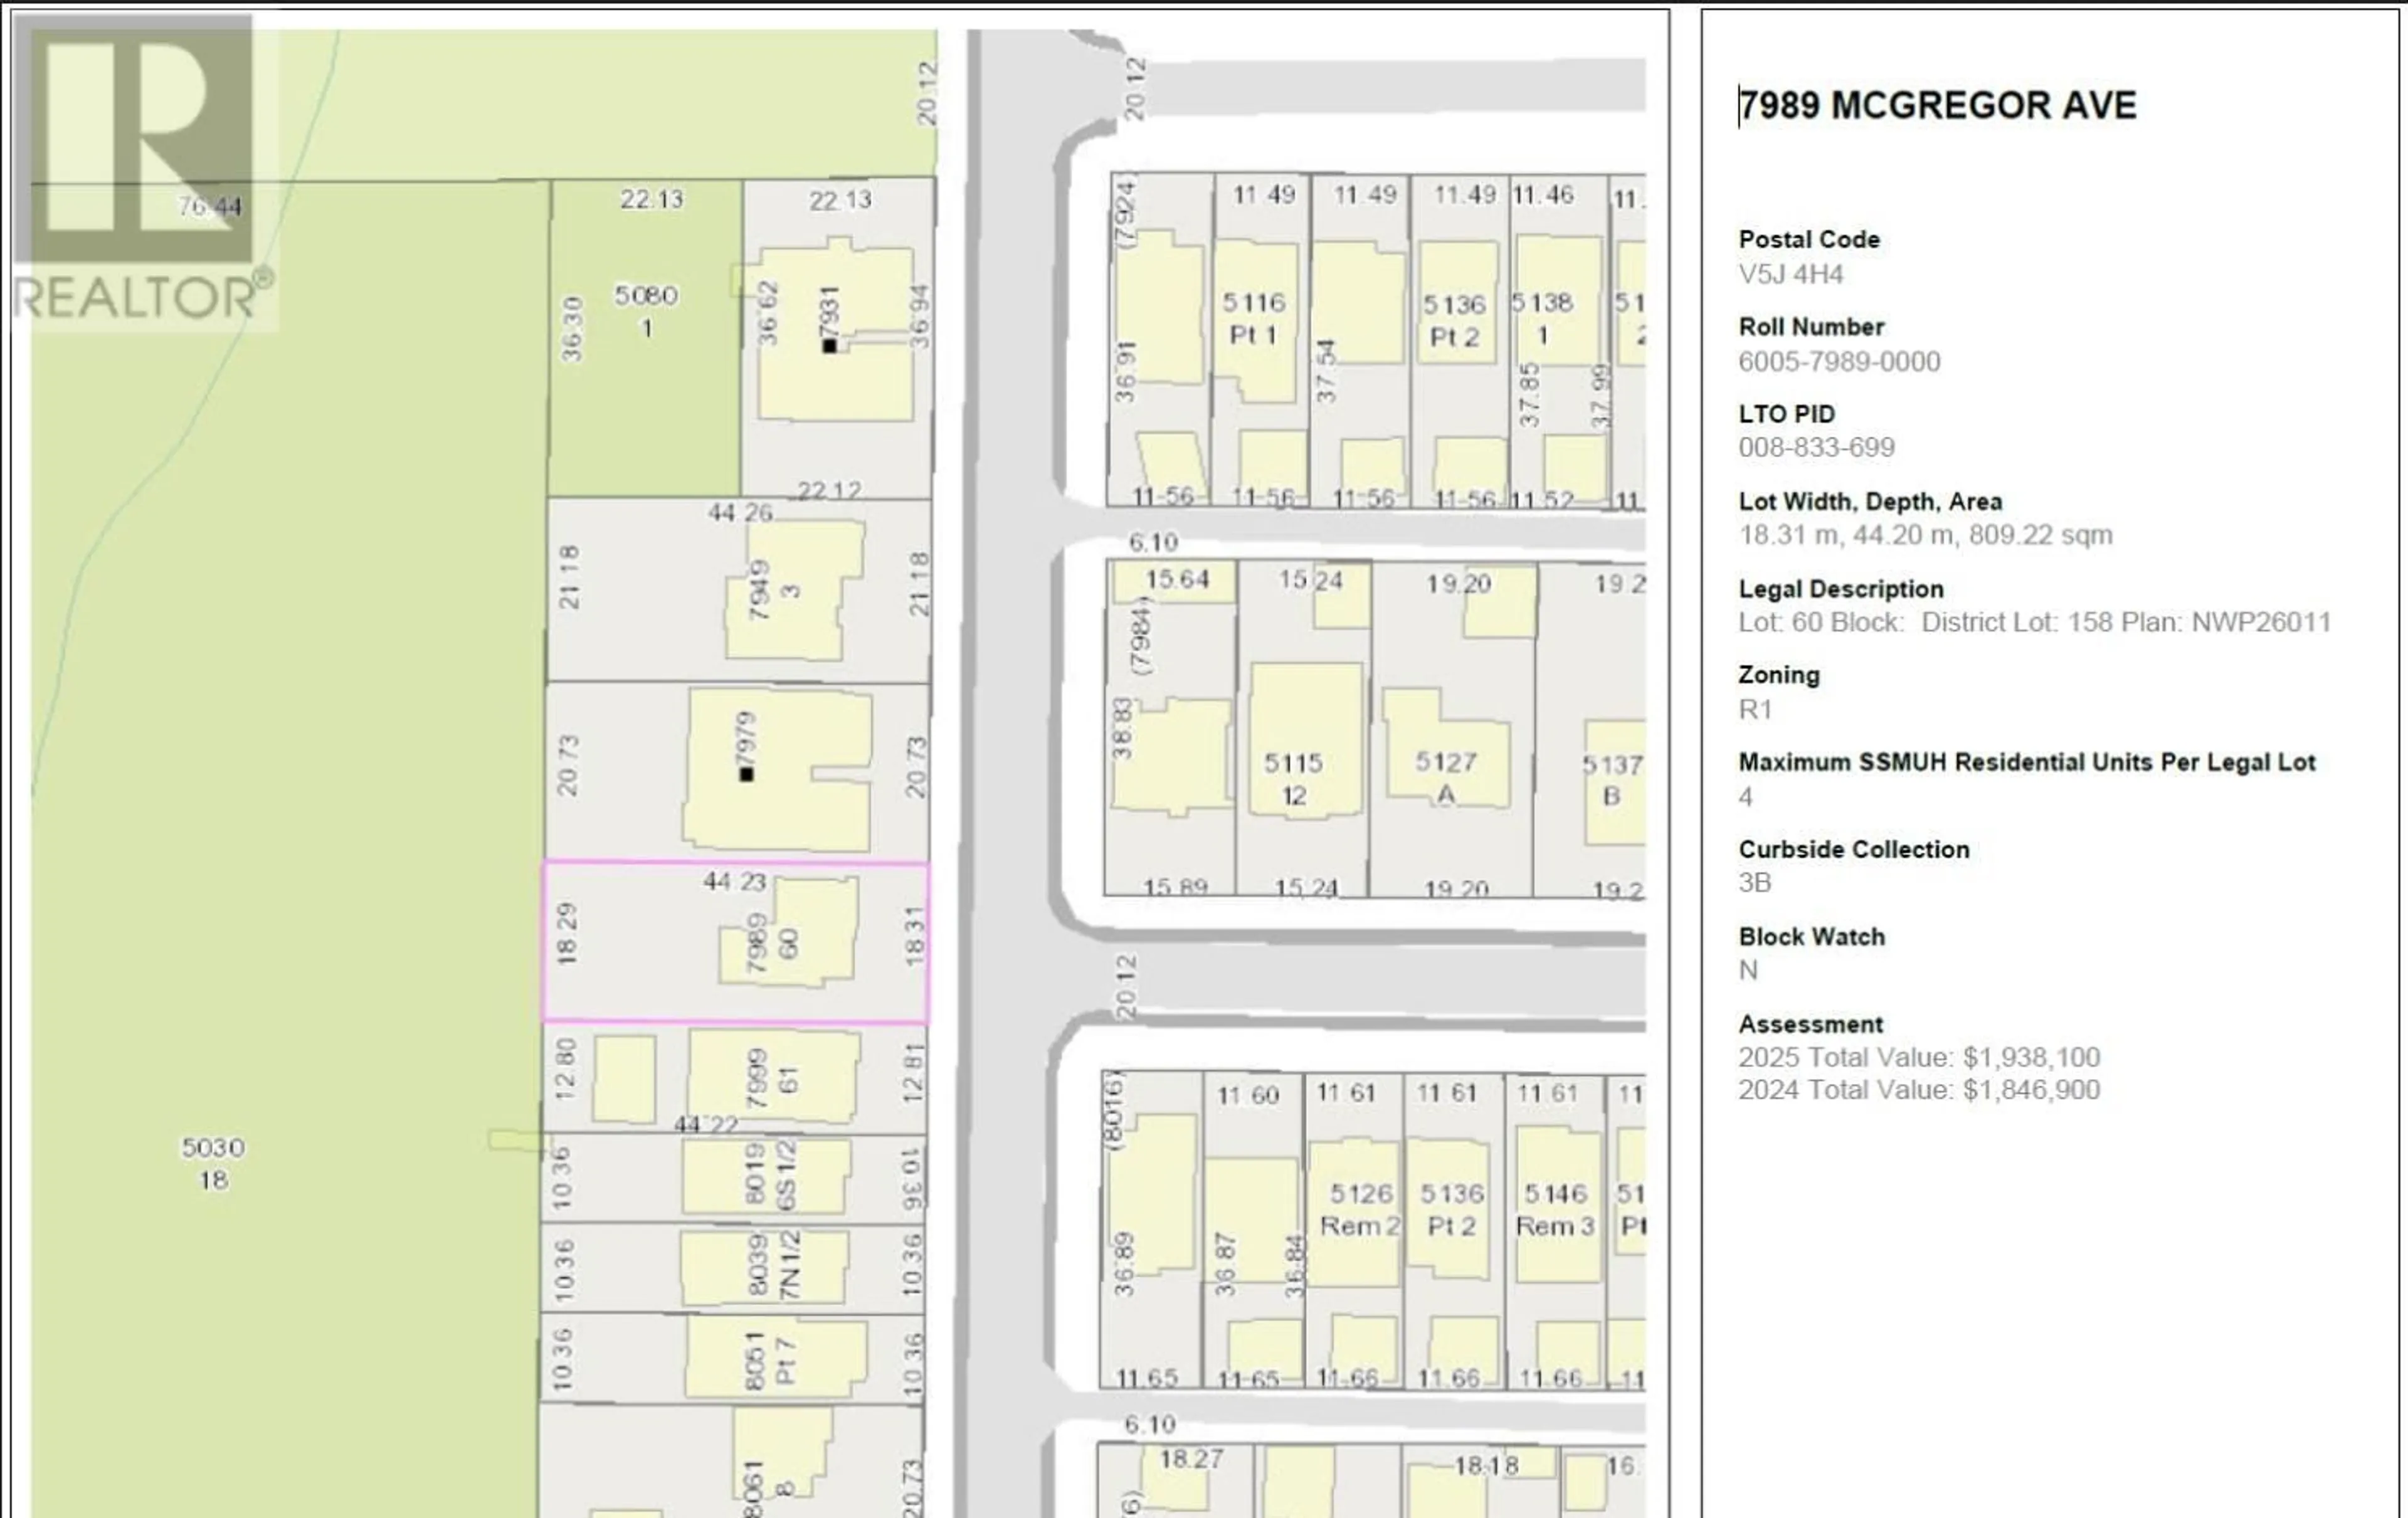Click the parcel labeled 5146 Rem 3
The width and height of the screenshot is (2408, 1518).
pyautogui.click(x=1555, y=1231)
